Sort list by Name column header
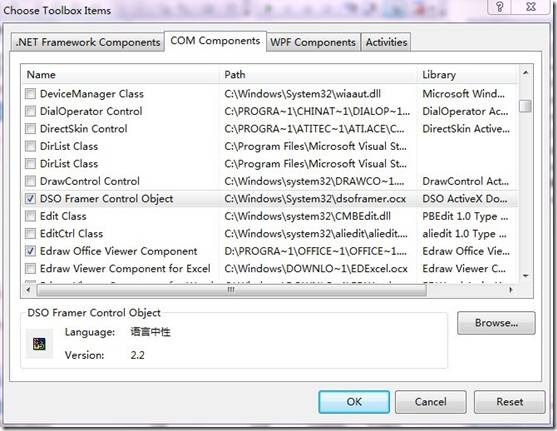 [x=120, y=75]
